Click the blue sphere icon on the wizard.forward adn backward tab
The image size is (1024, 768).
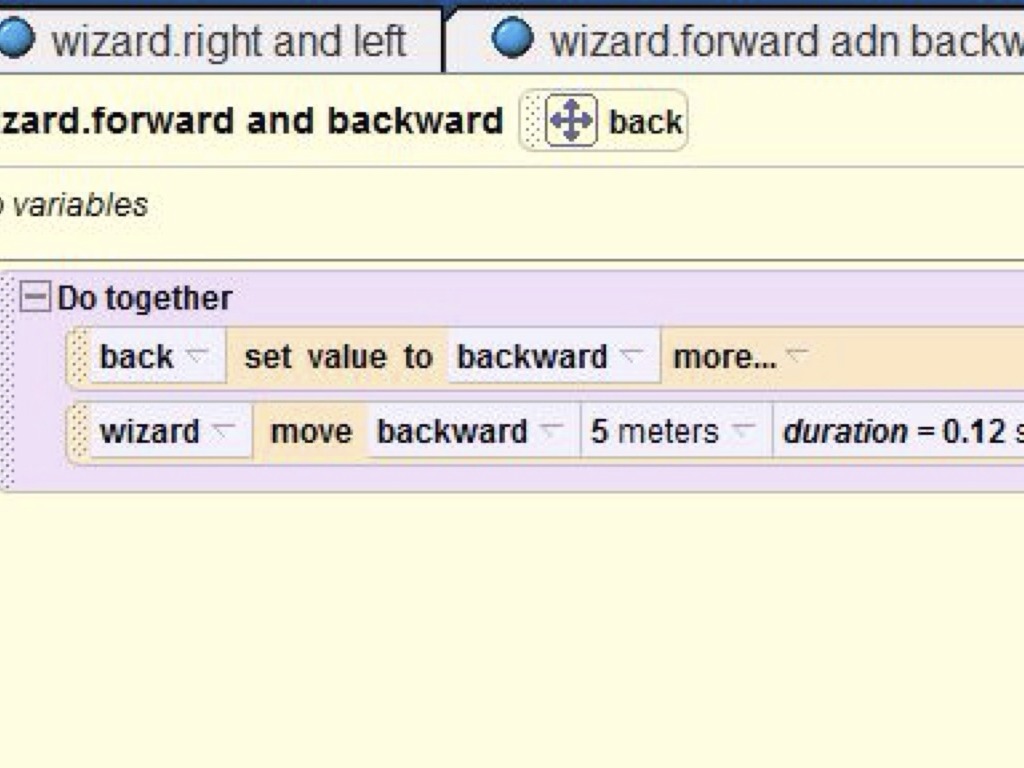click(513, 40)
